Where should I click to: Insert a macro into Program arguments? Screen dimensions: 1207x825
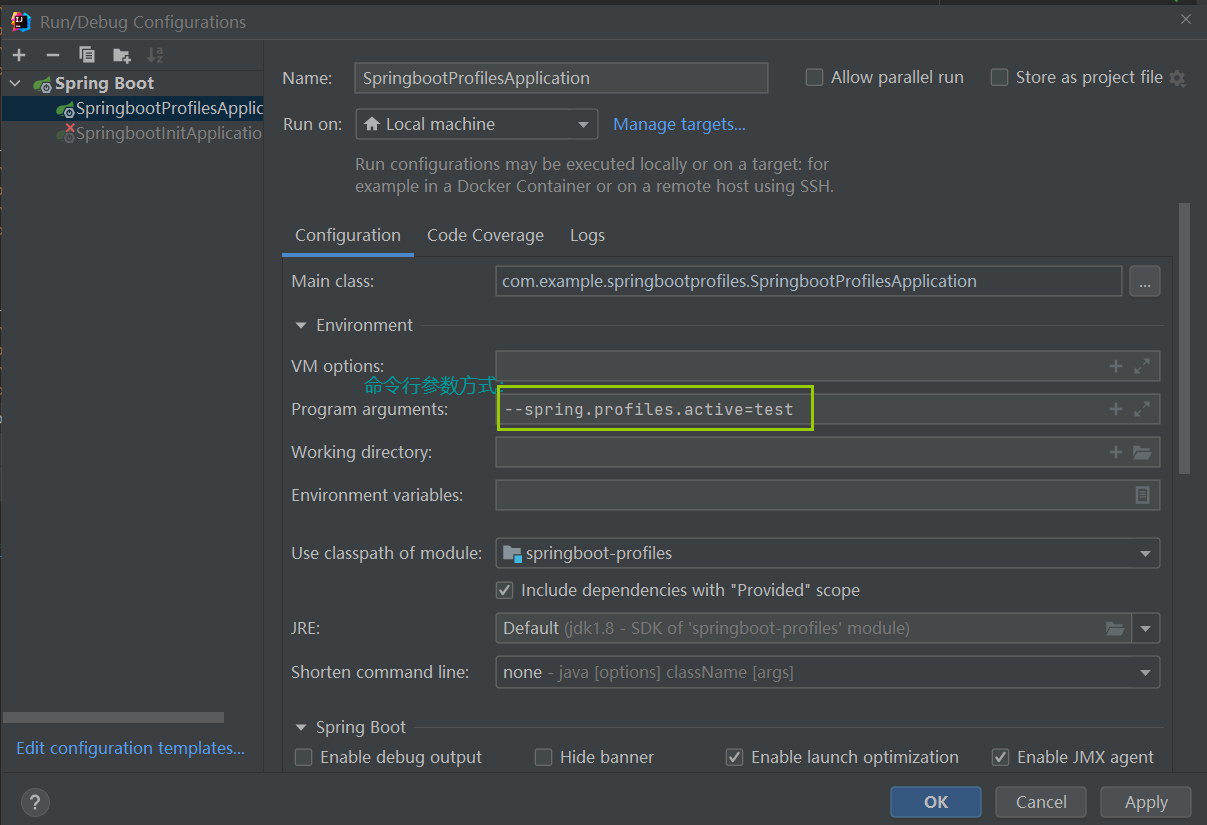tap(1116, 409)
